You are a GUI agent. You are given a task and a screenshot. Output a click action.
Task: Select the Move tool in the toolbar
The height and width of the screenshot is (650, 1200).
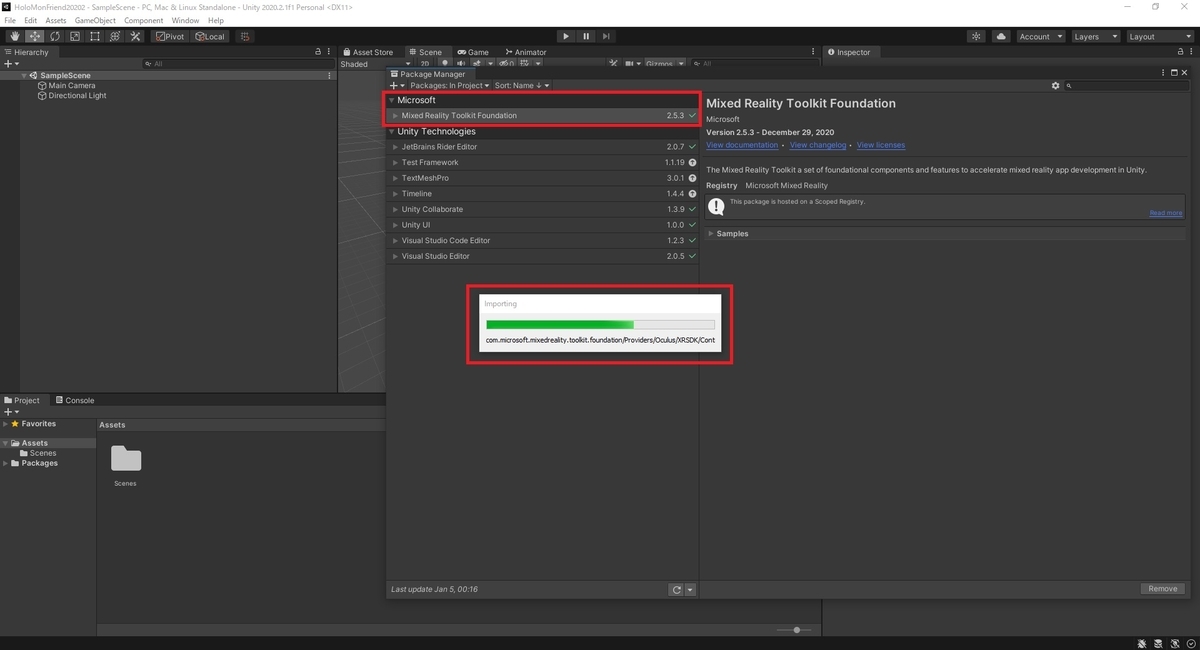tap(35, 36)
